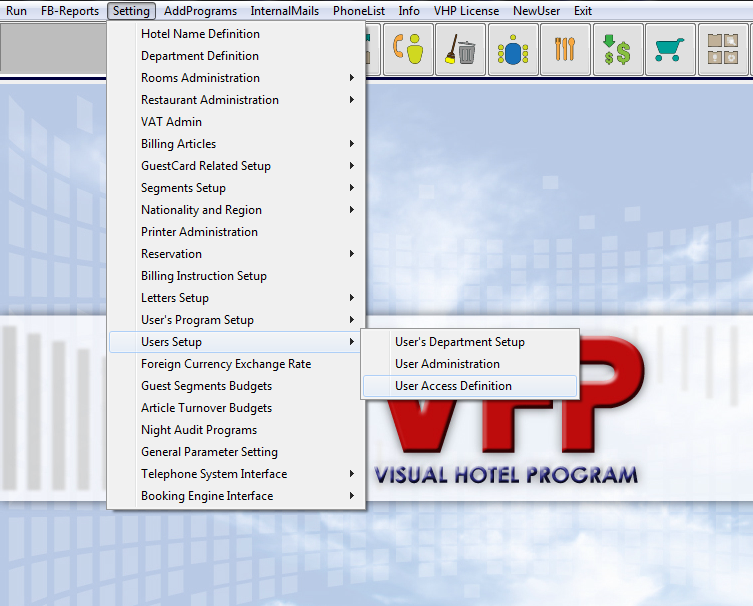Open the dollar cashier toolbar icon
This screenshot has width=753, height=606.
point(618,49)
